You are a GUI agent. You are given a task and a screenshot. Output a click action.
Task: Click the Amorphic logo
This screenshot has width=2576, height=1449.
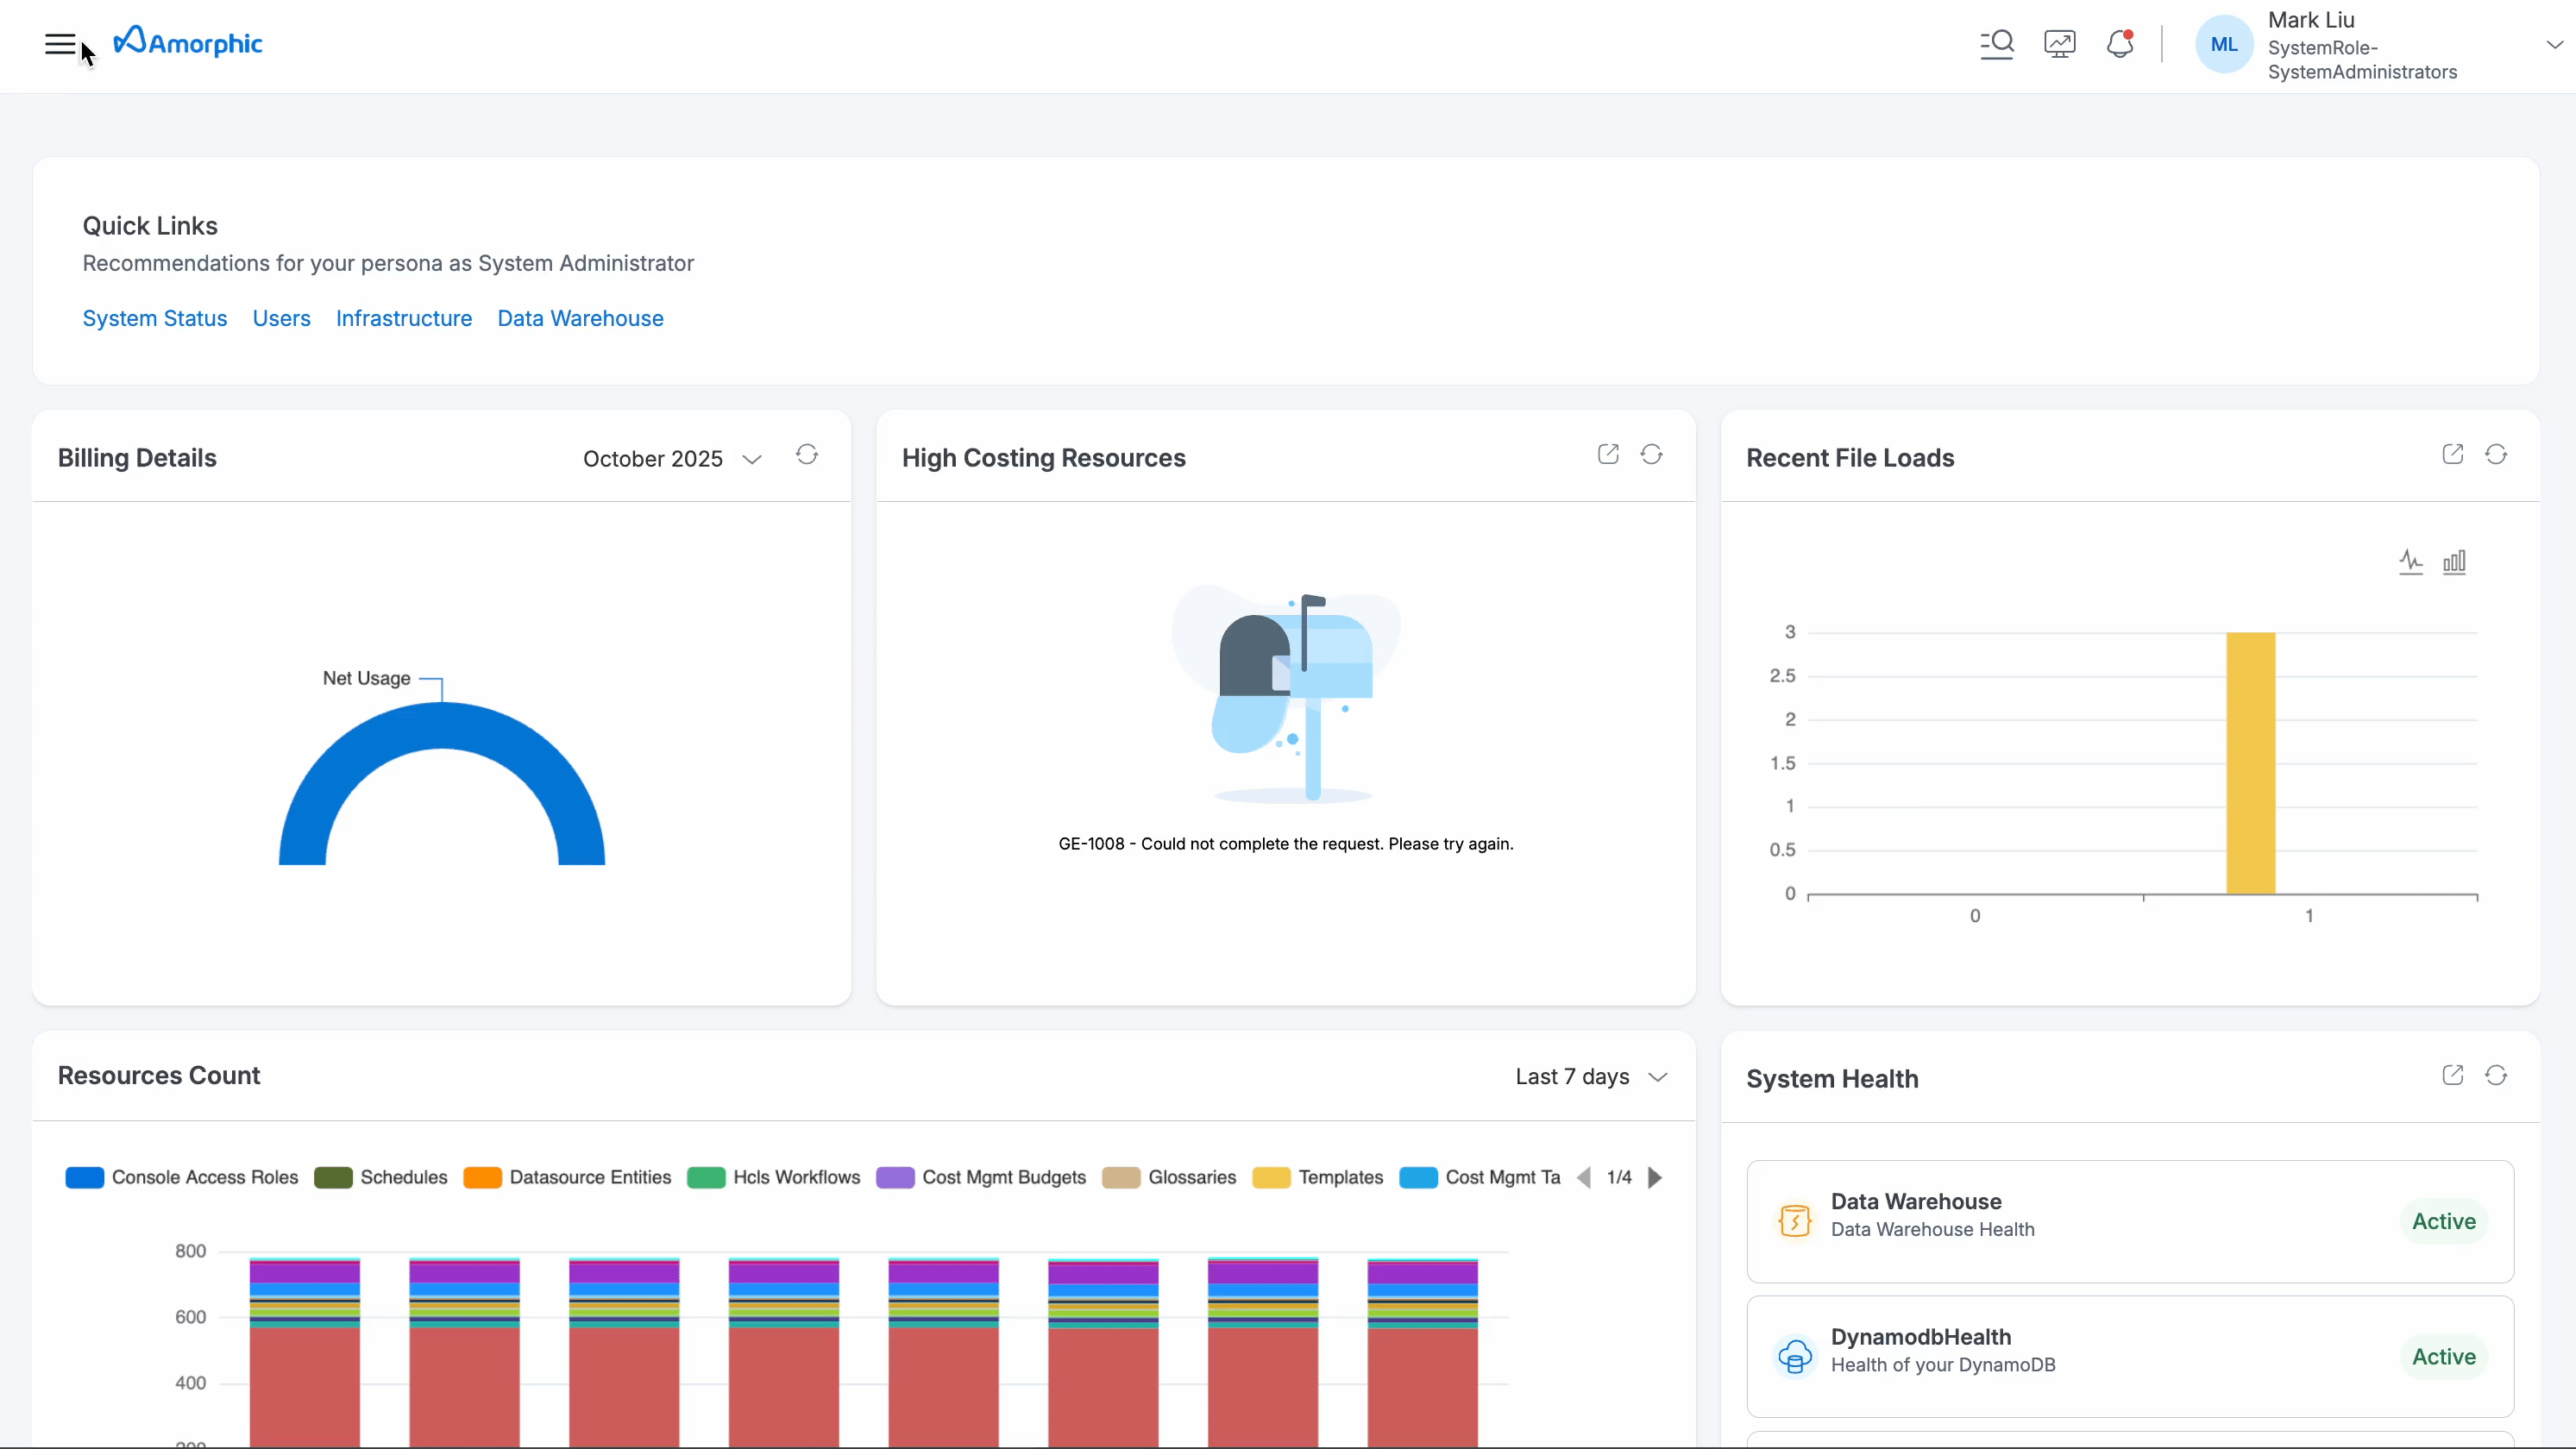[x=189, y=43]
